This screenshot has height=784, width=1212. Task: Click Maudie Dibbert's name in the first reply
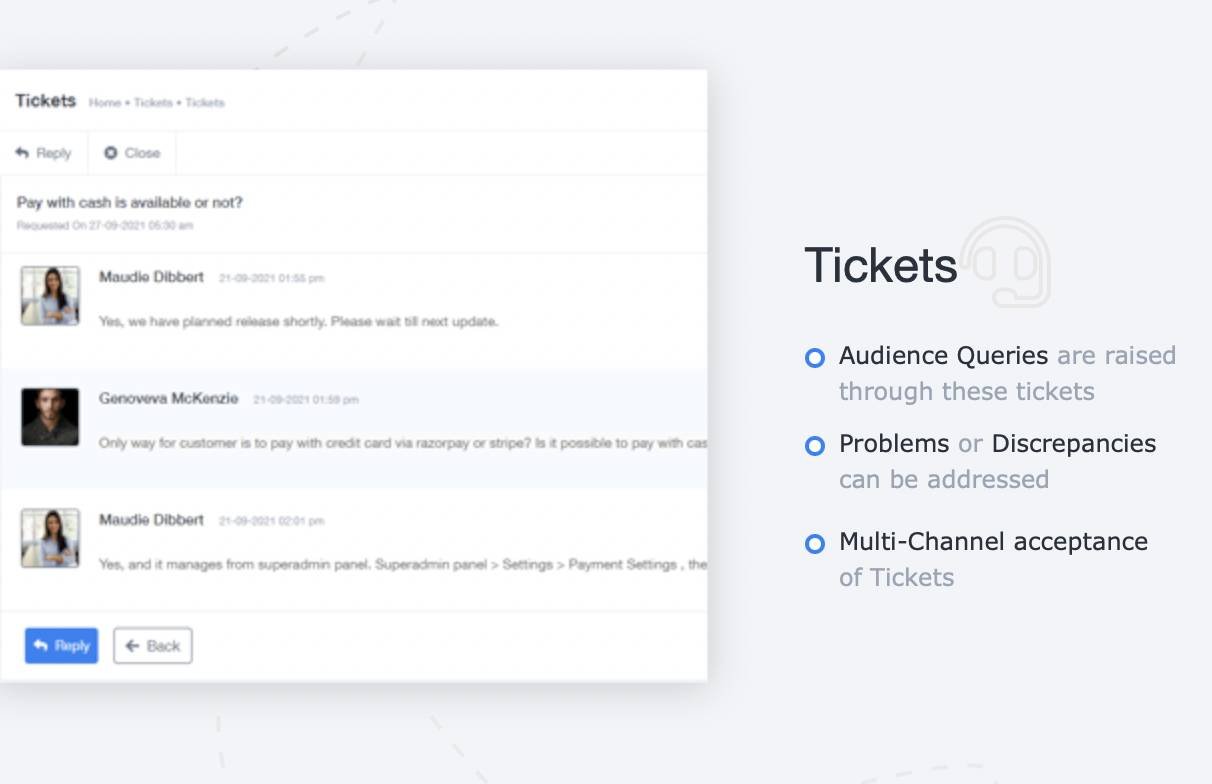pos(151,277)
